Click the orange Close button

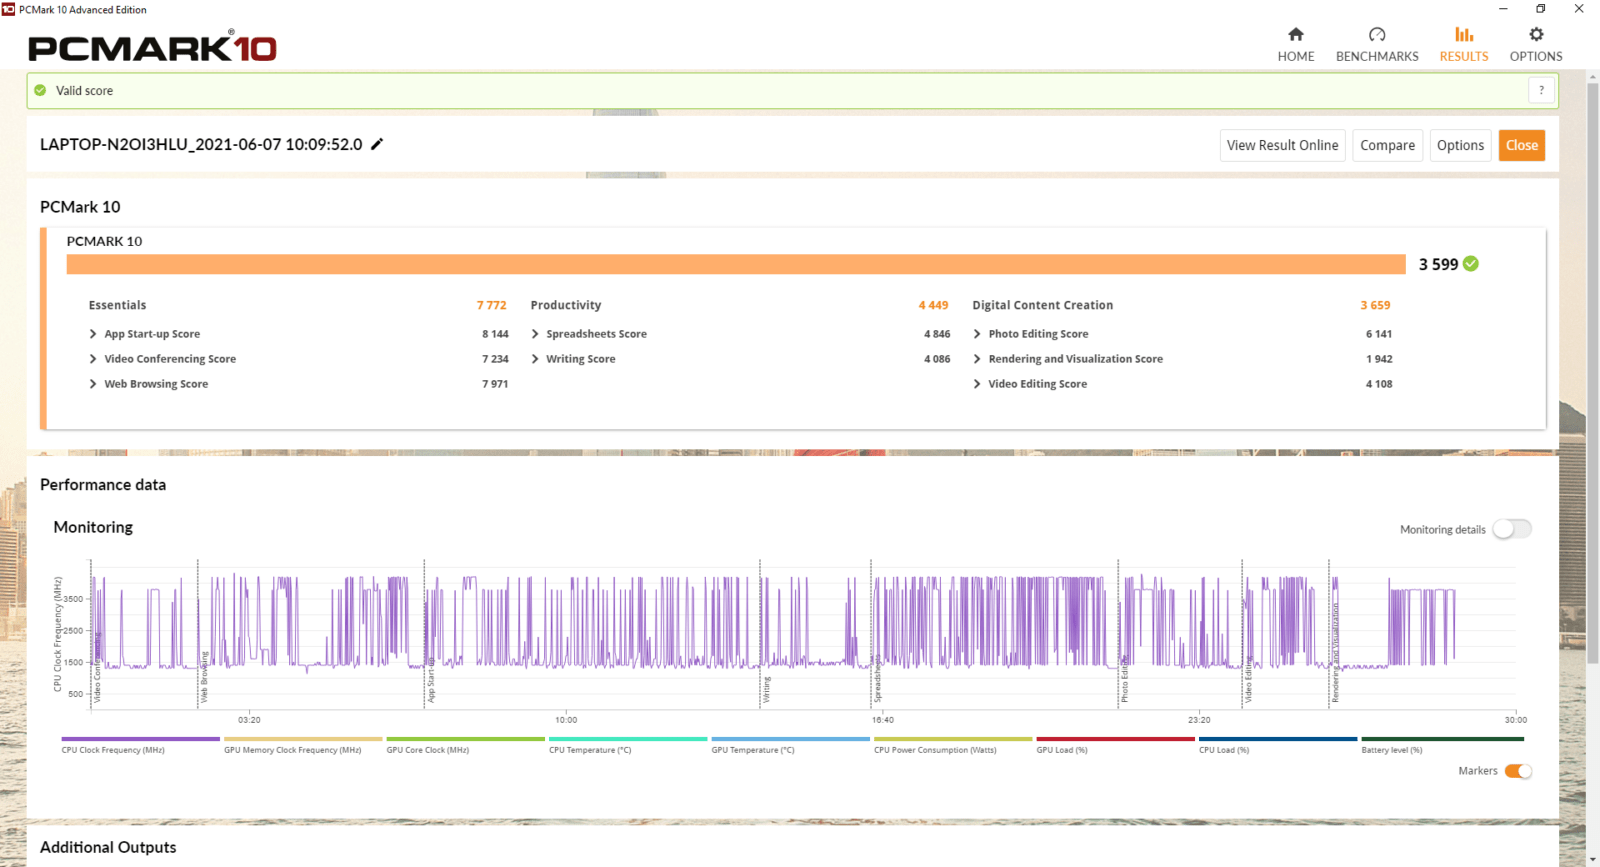coord(1522,145)
